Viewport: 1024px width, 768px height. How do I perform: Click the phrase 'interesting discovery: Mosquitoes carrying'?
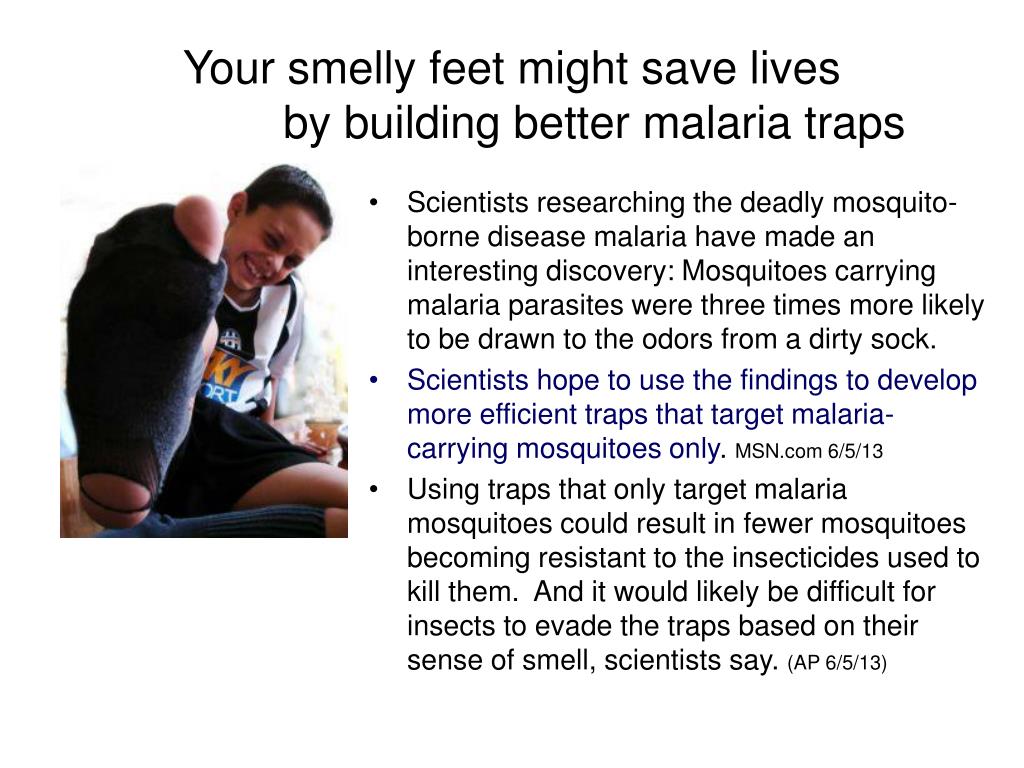point(671,271)
